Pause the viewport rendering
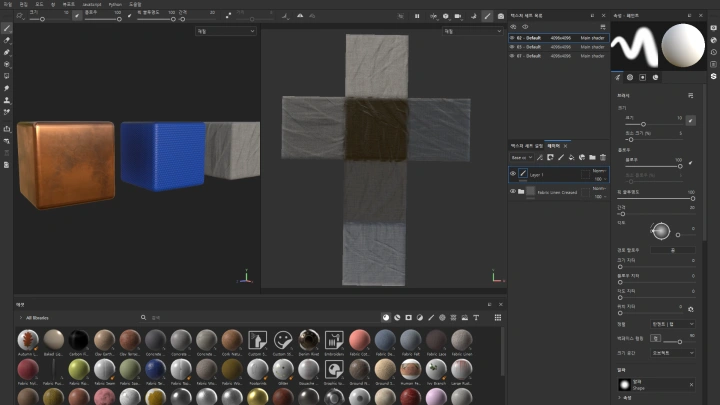The image size is (720, 405). pyautogui.click(x=417, y=16)
